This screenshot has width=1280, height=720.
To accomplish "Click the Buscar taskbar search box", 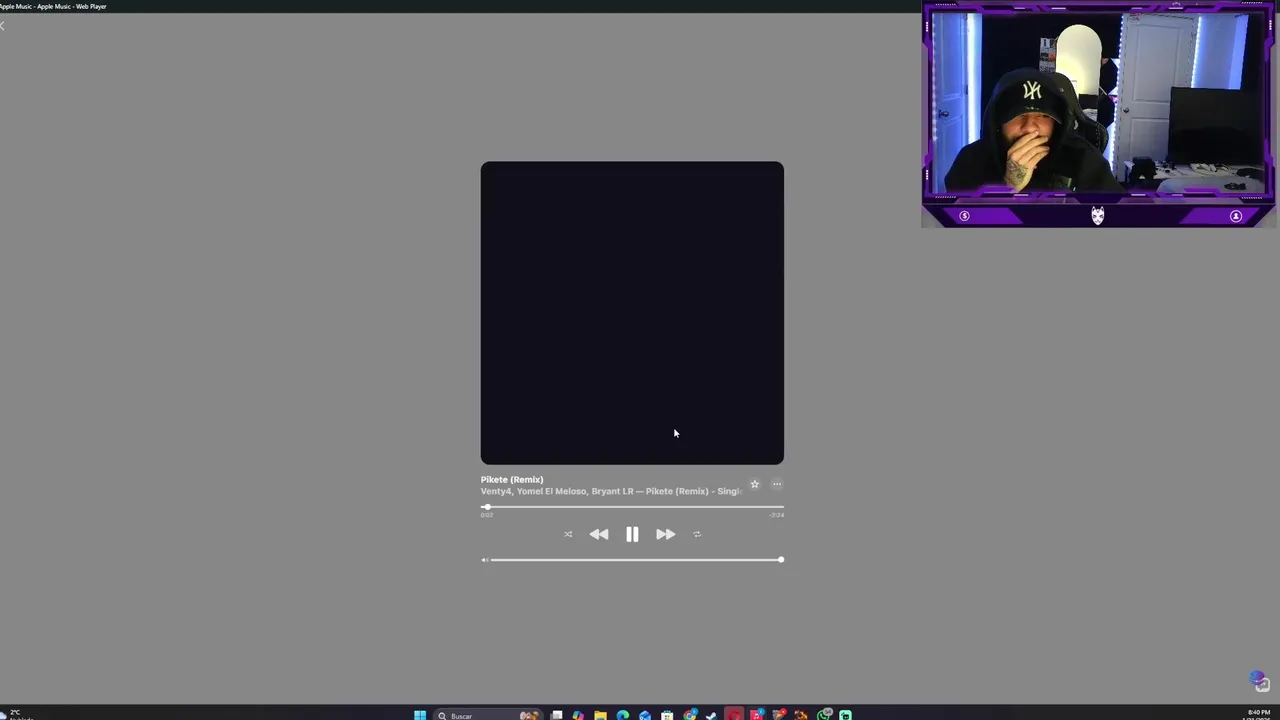I will [x=488, y=715].
